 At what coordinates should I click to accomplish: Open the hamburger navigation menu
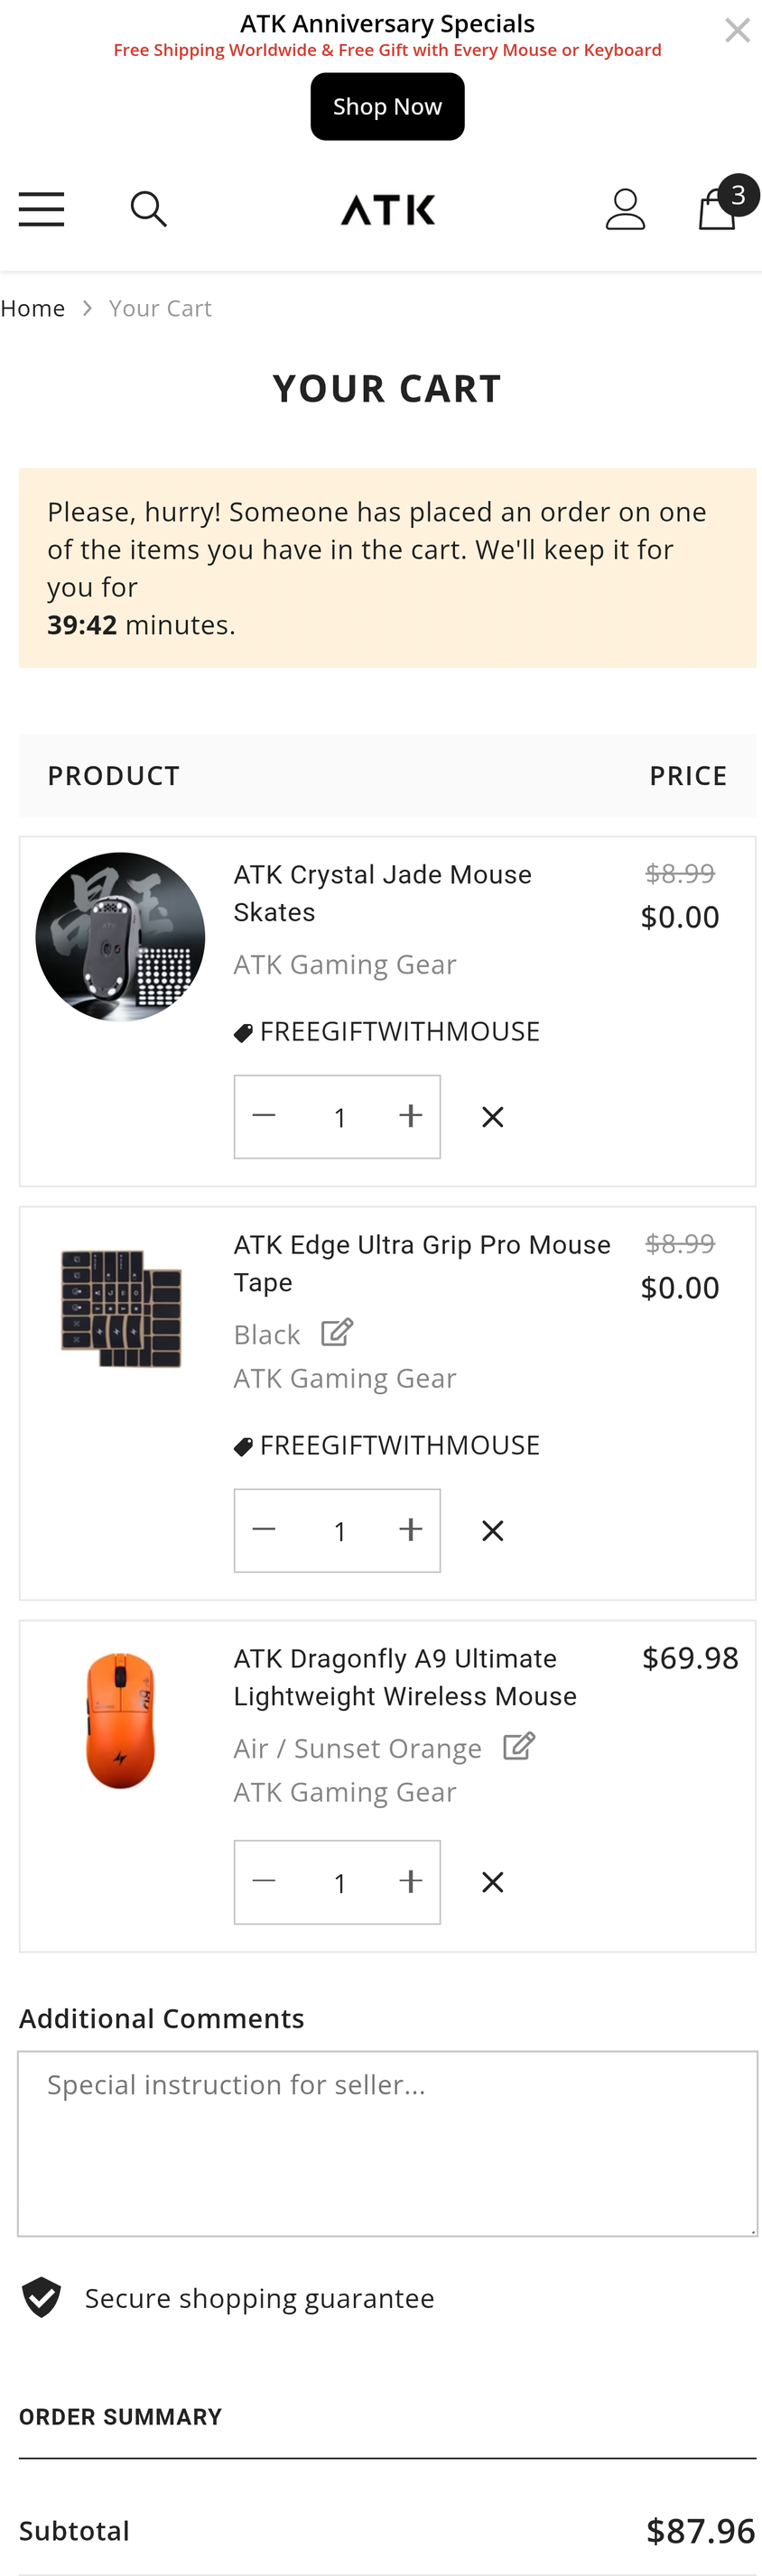[41, 210]
